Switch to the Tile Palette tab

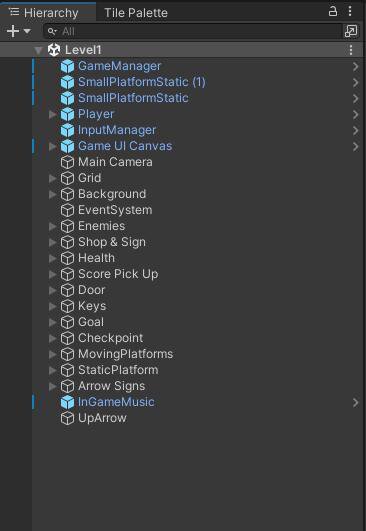(136, 13)
